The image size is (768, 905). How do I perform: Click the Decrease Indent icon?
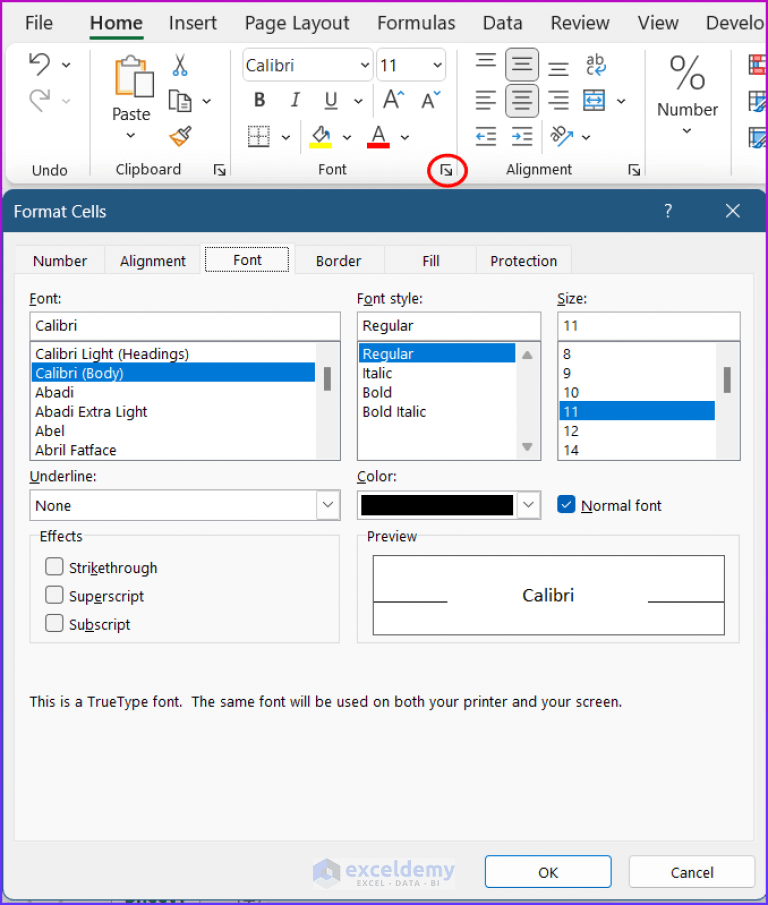tap(486, 137)
